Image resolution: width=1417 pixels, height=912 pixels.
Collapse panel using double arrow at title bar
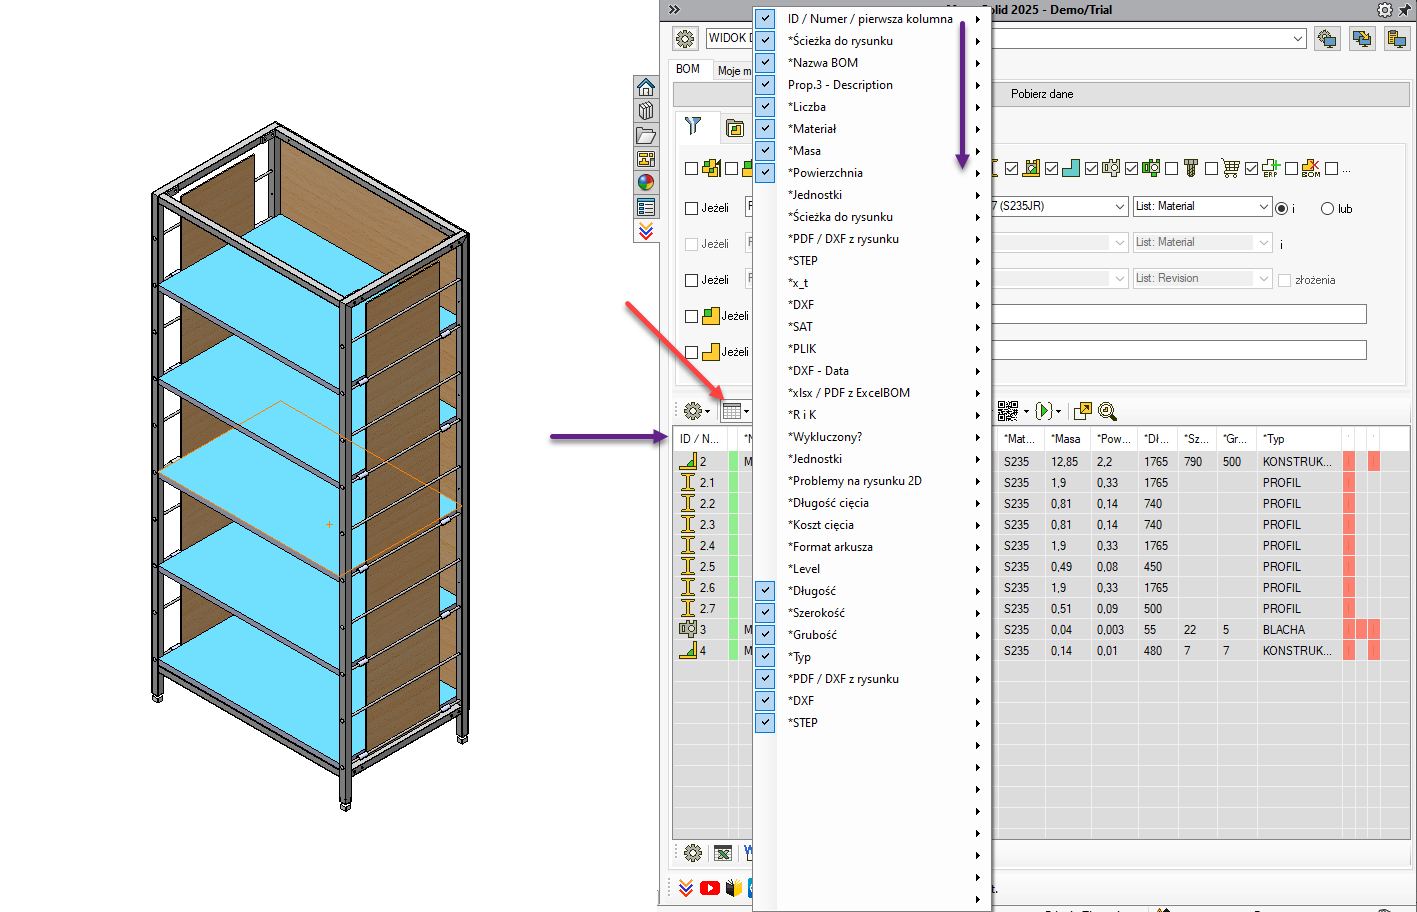(x=674, y=9)
